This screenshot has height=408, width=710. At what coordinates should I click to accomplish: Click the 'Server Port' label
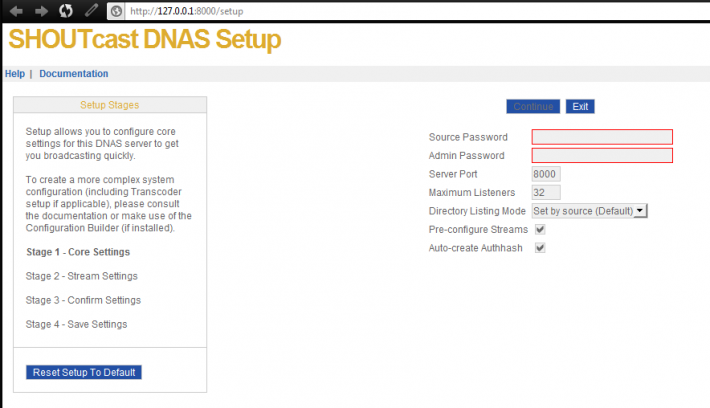[453, 174]
